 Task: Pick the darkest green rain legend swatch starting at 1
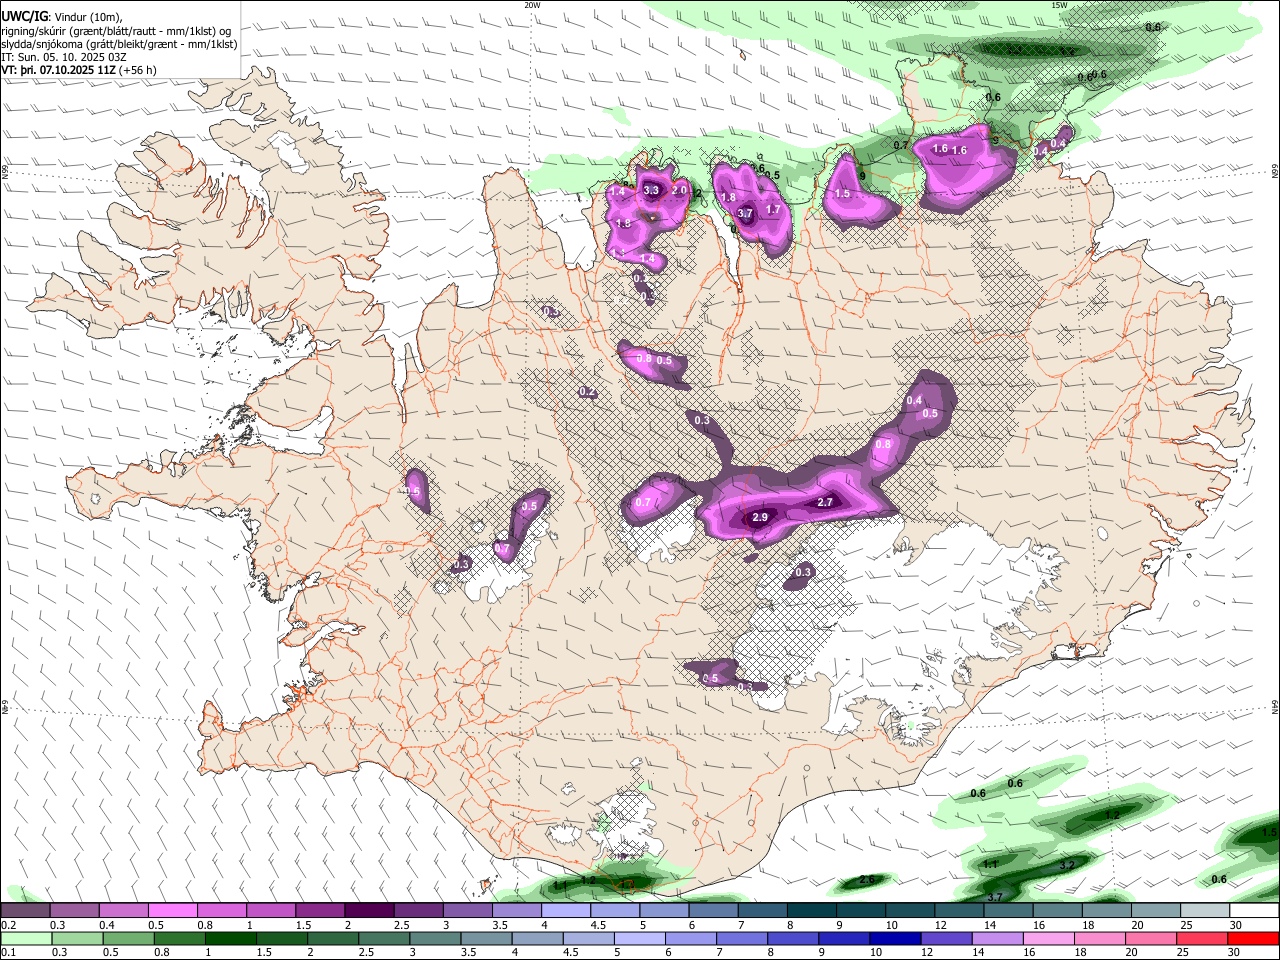pyautogui.click(x=230, y=939)
